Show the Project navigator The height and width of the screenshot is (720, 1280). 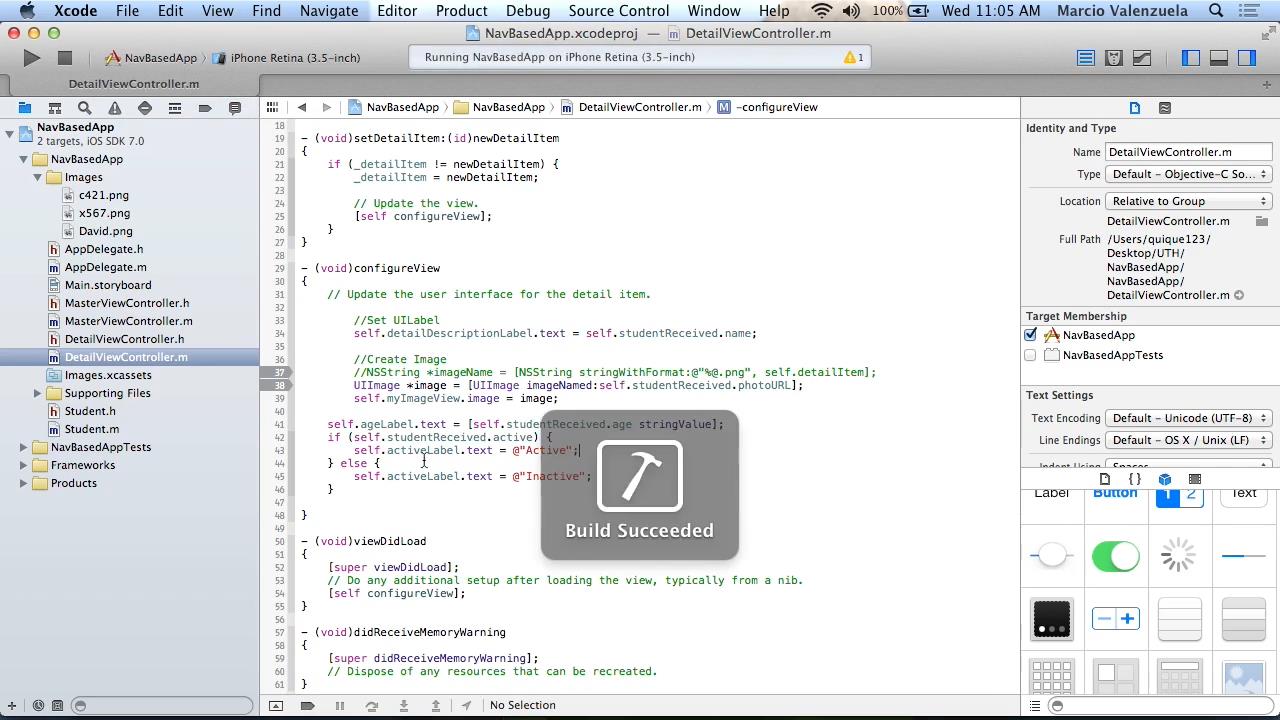25,107
